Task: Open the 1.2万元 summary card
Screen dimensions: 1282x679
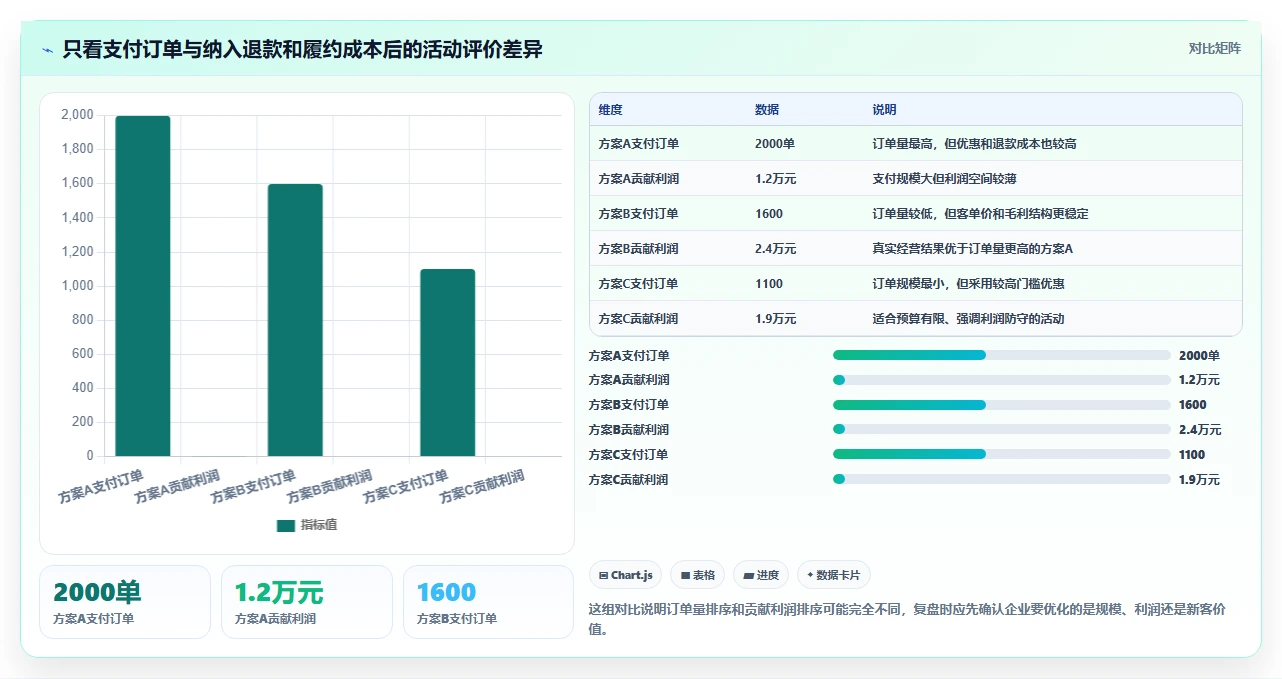Action: (307, 602)
